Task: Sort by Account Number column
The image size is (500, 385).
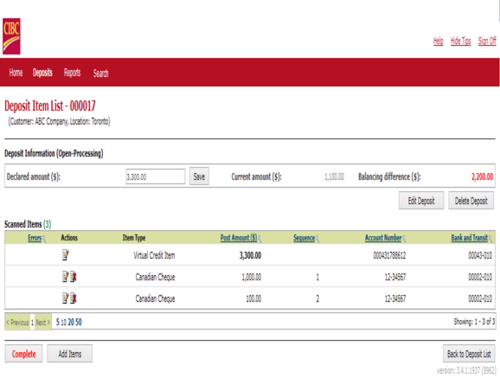Action: [383, 238]
